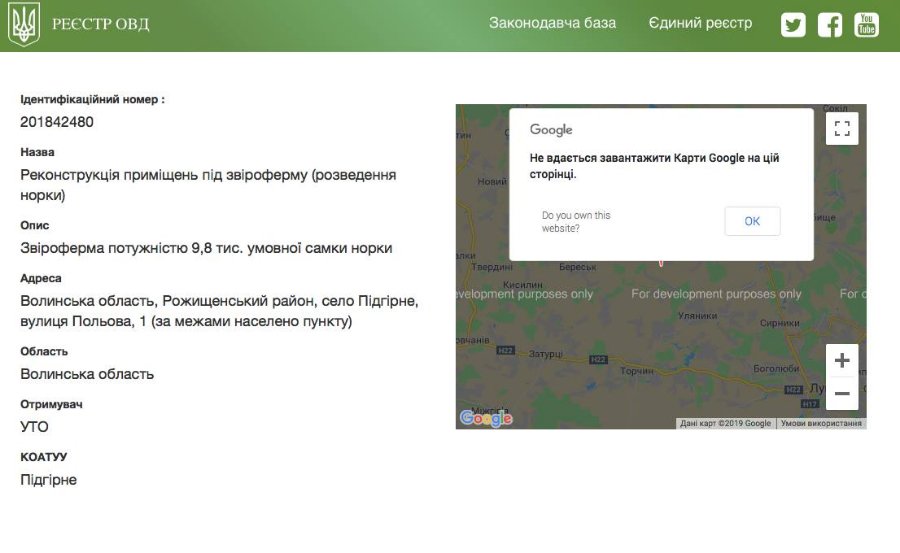900x553 pixels.
Task: Click the identification number 201842480
Action: pyautogui.click(x=57, y=122)
